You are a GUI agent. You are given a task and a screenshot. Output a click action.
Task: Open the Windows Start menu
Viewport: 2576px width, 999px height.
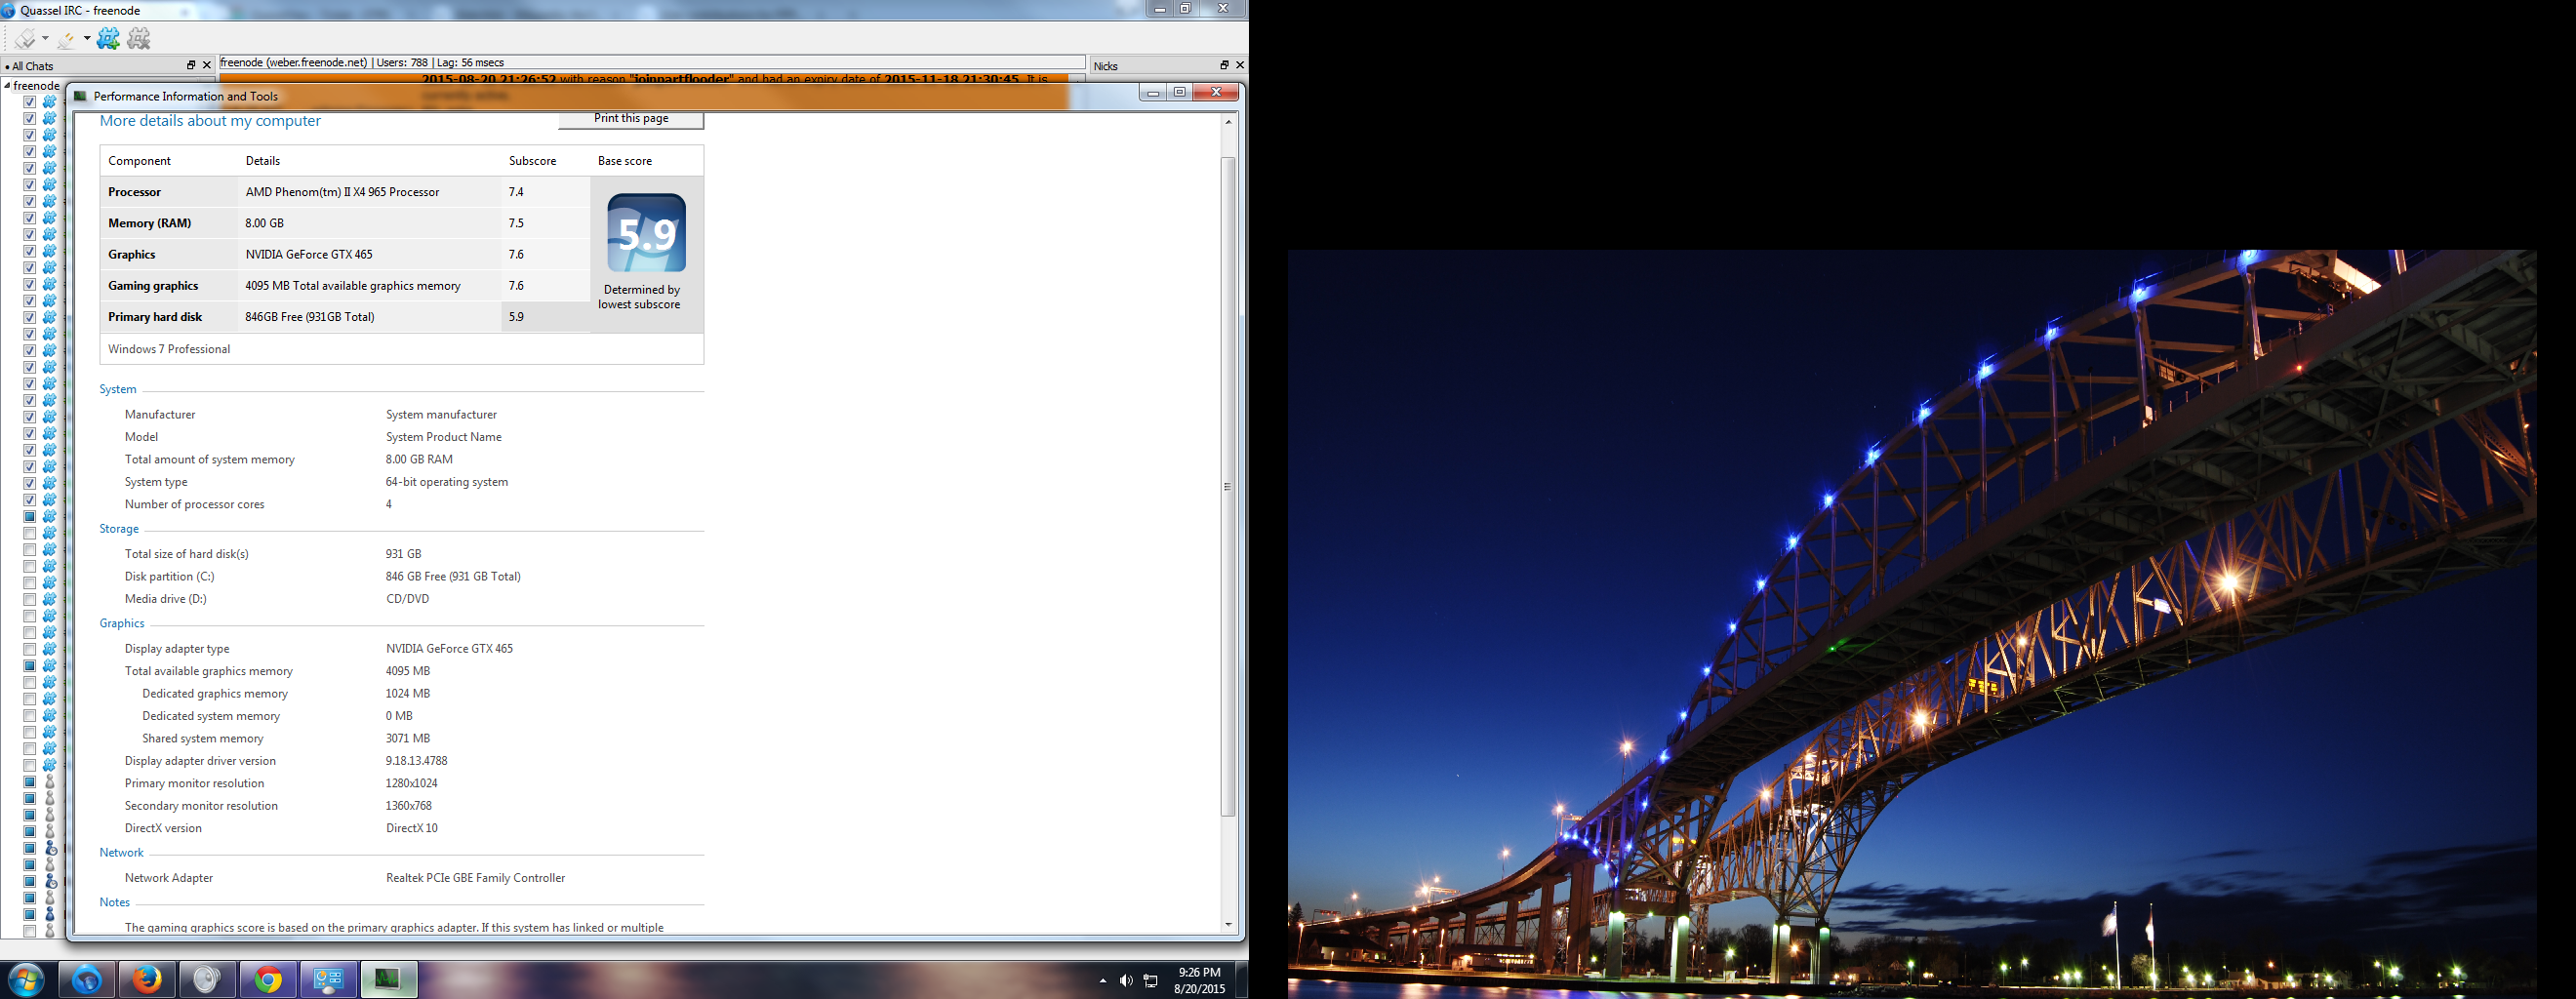26,980
